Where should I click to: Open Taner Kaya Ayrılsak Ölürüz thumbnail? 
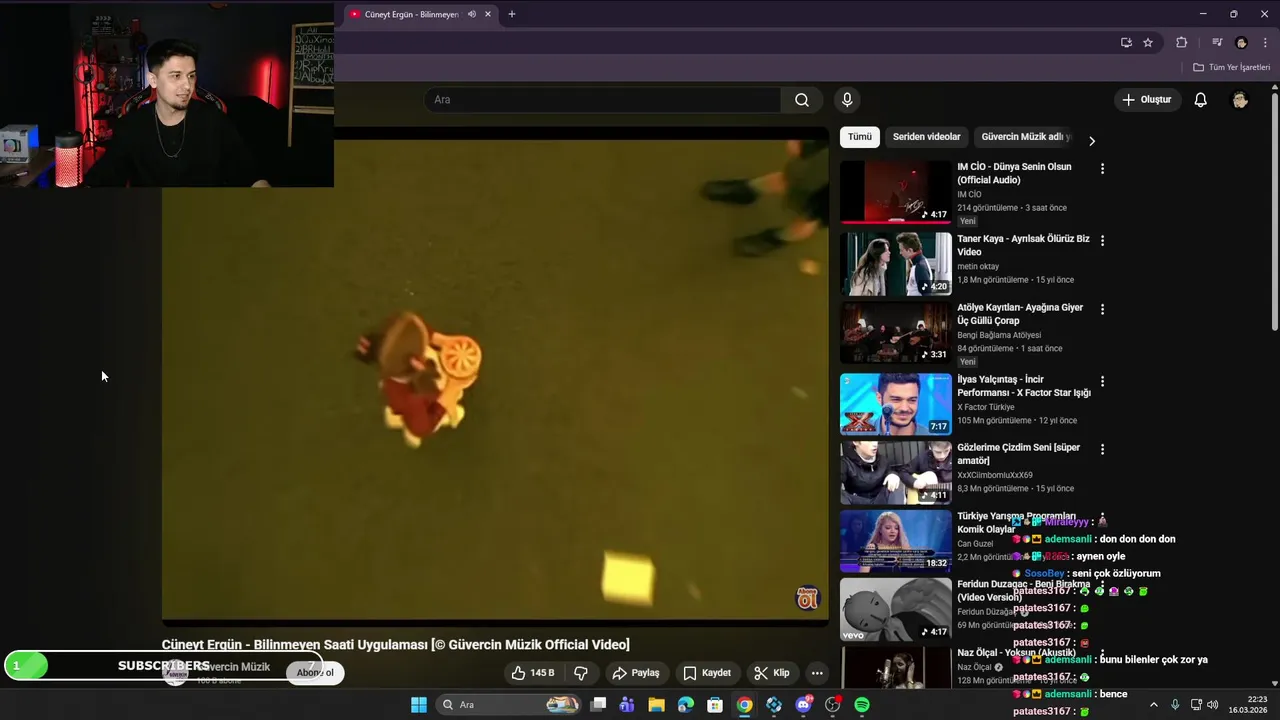[x=896, y=264]
